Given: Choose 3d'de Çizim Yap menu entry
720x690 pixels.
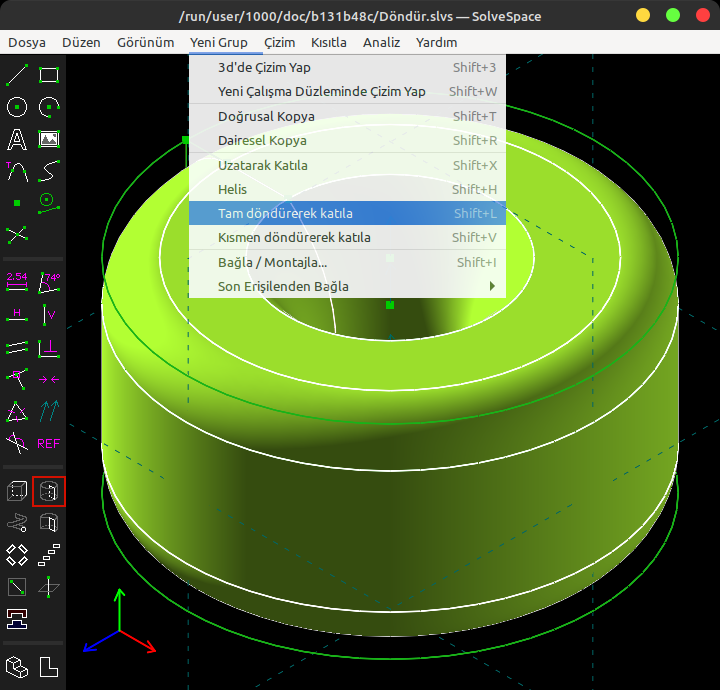Looking at the screenshot, I should [347, 67].
